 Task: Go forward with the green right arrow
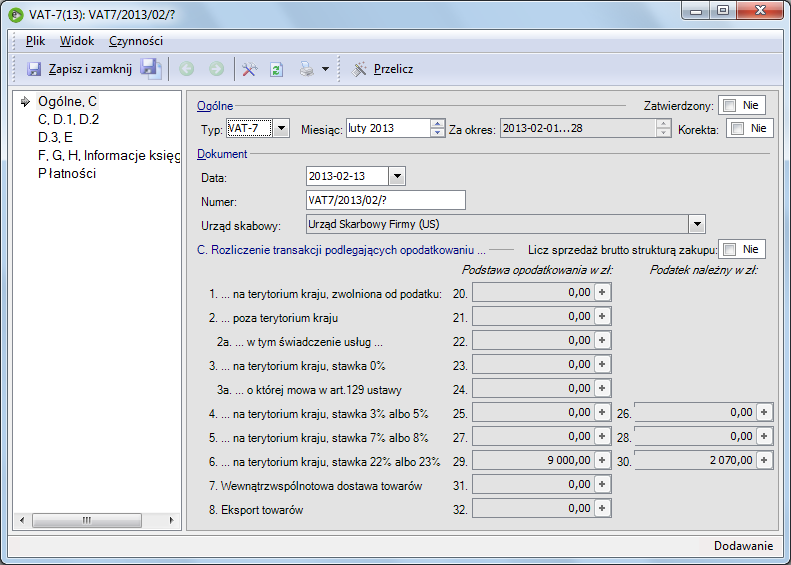pos(216,69)
